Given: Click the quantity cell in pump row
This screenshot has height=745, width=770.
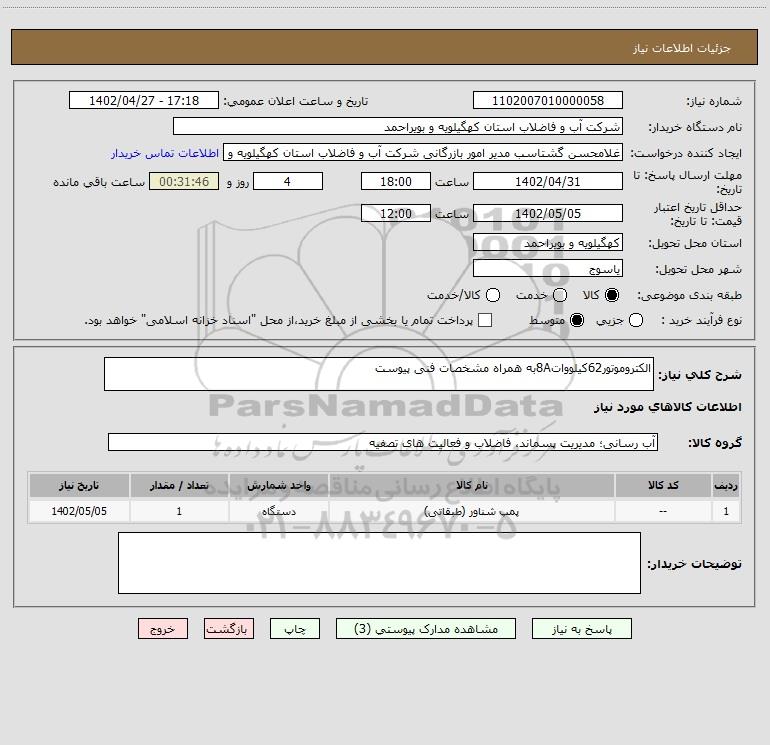Looking at the screenshot, I should point(179,511).
